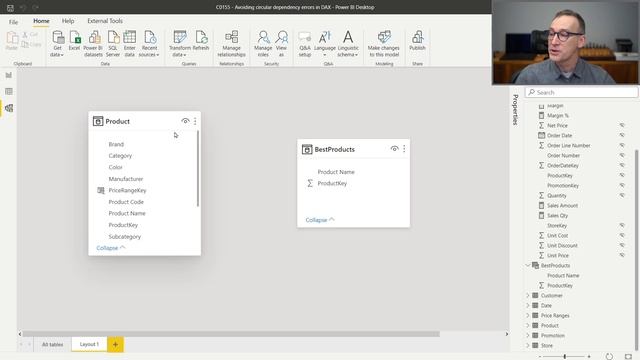Toggle hidden state of Unit Price field
Viewport: 640px width, 360px height.
coord(622,255)
